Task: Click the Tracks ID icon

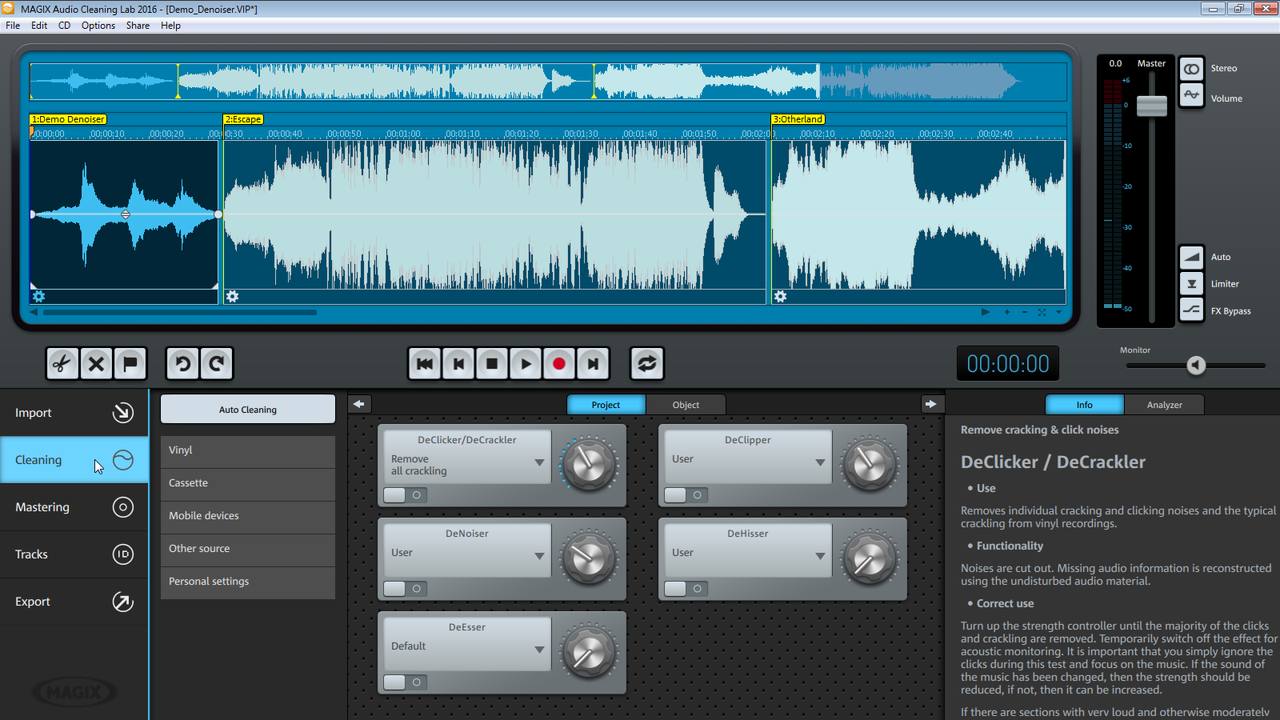Action: tap(123, 554)
